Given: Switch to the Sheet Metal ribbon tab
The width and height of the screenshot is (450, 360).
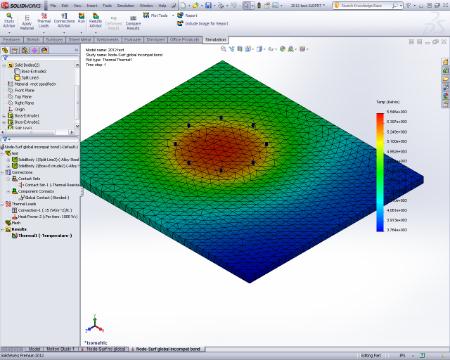Looking at the screenshot, I should click(x=80, y=40).
